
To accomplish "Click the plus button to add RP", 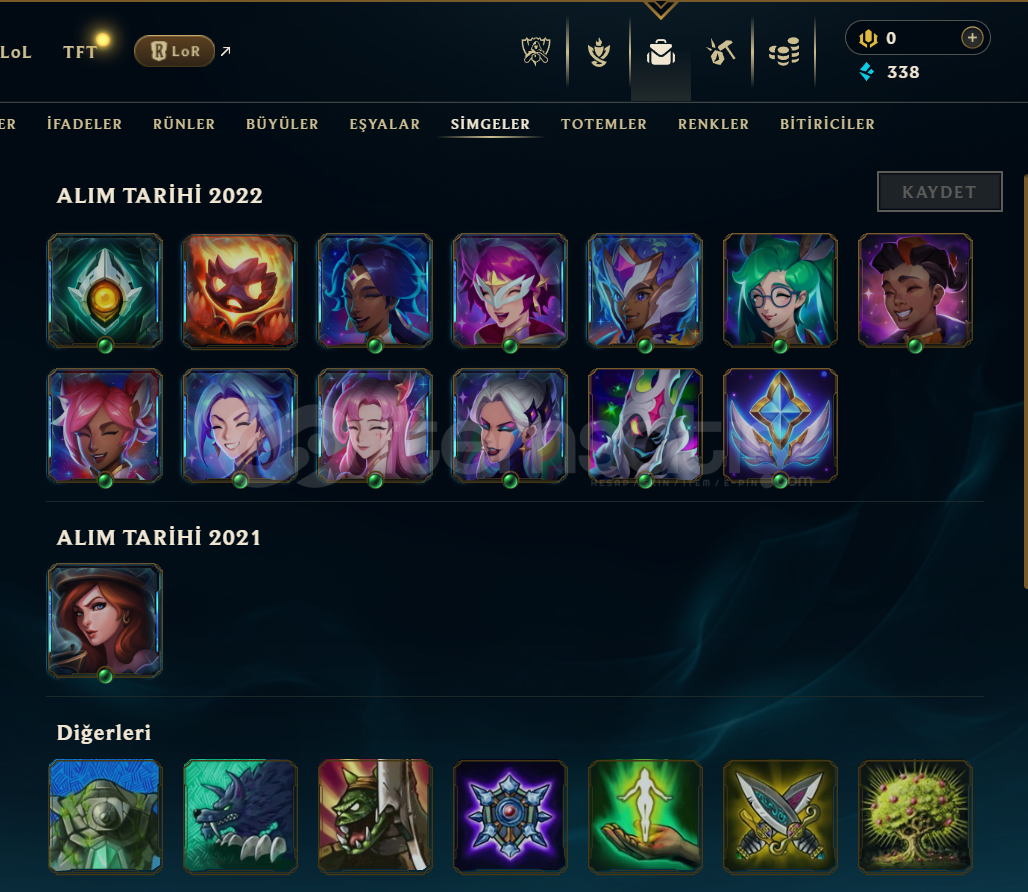I will (972, 38).
